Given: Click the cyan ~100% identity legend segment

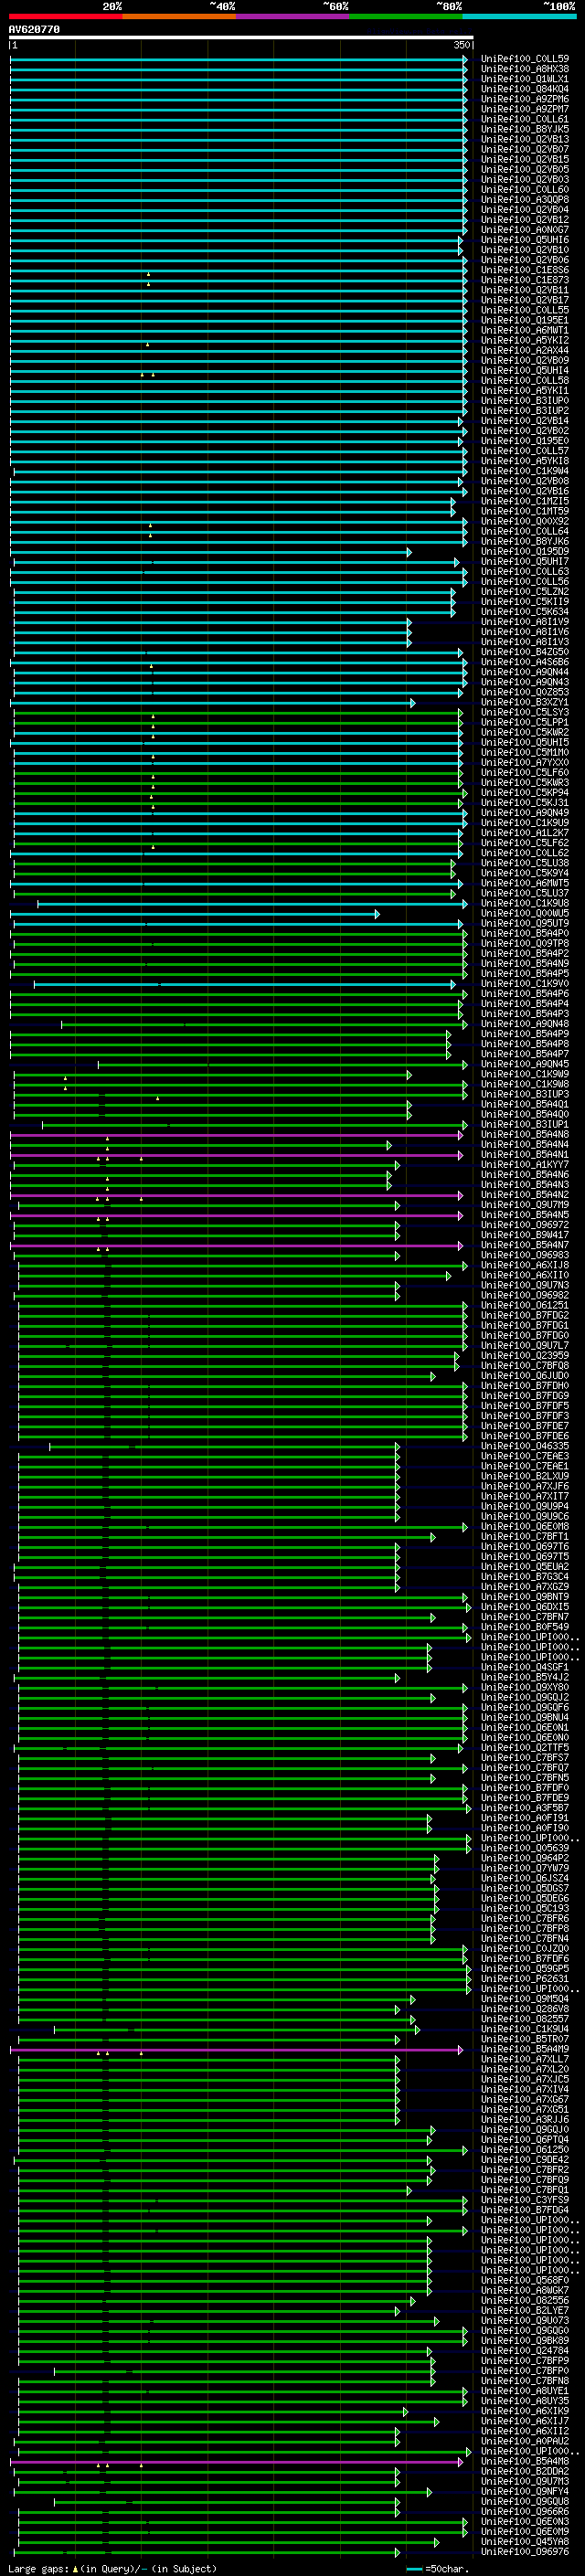Looking at the screenshot, I should 519,16.
